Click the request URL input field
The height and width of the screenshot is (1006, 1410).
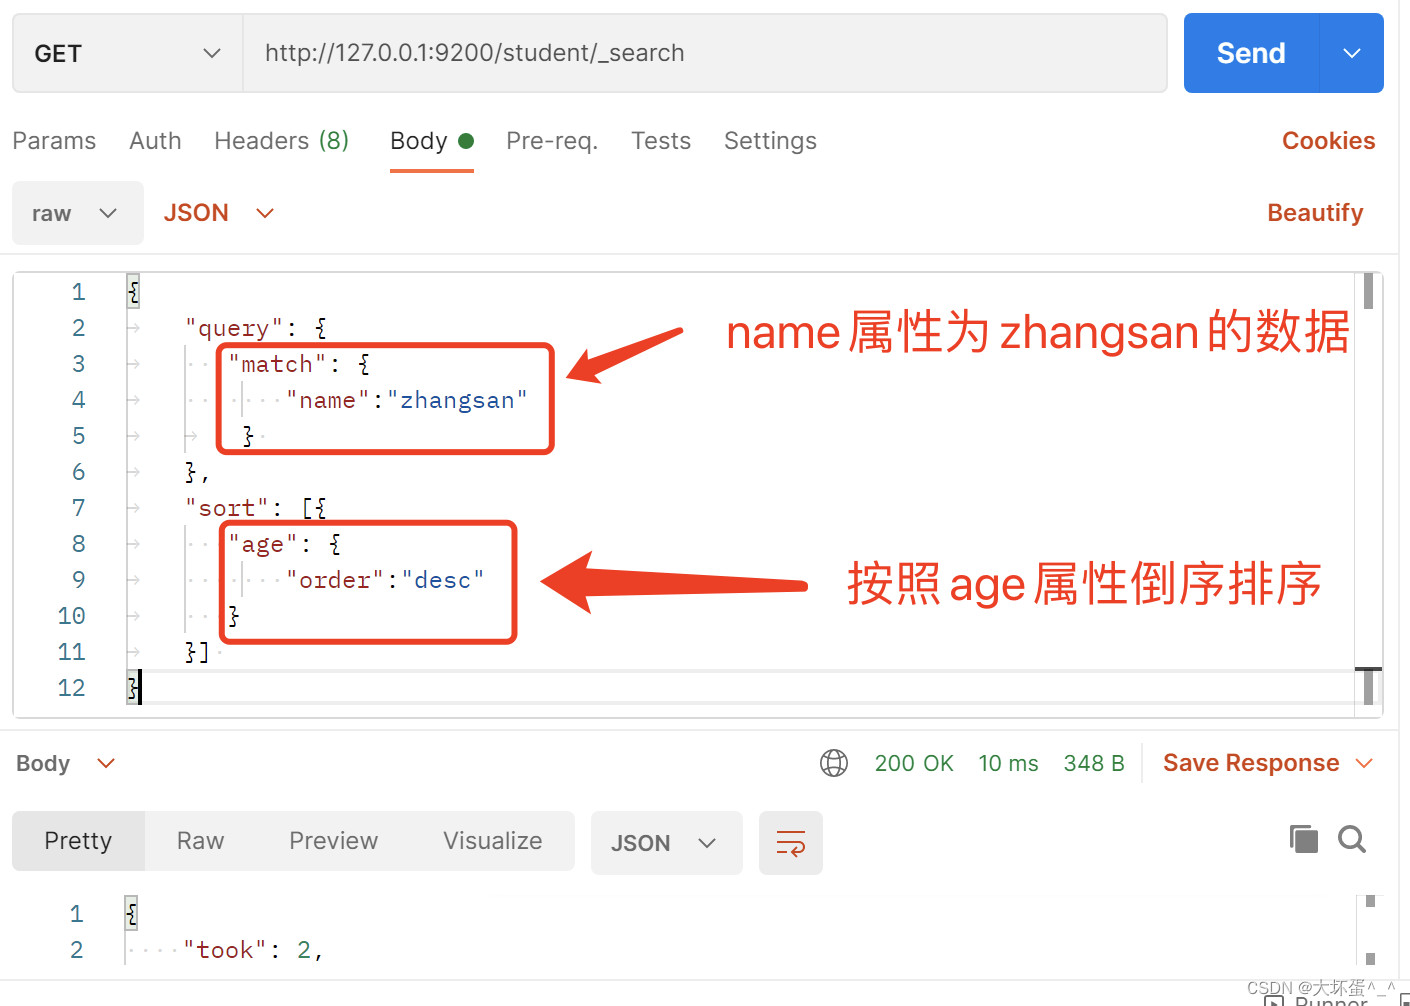pos(705,53)
